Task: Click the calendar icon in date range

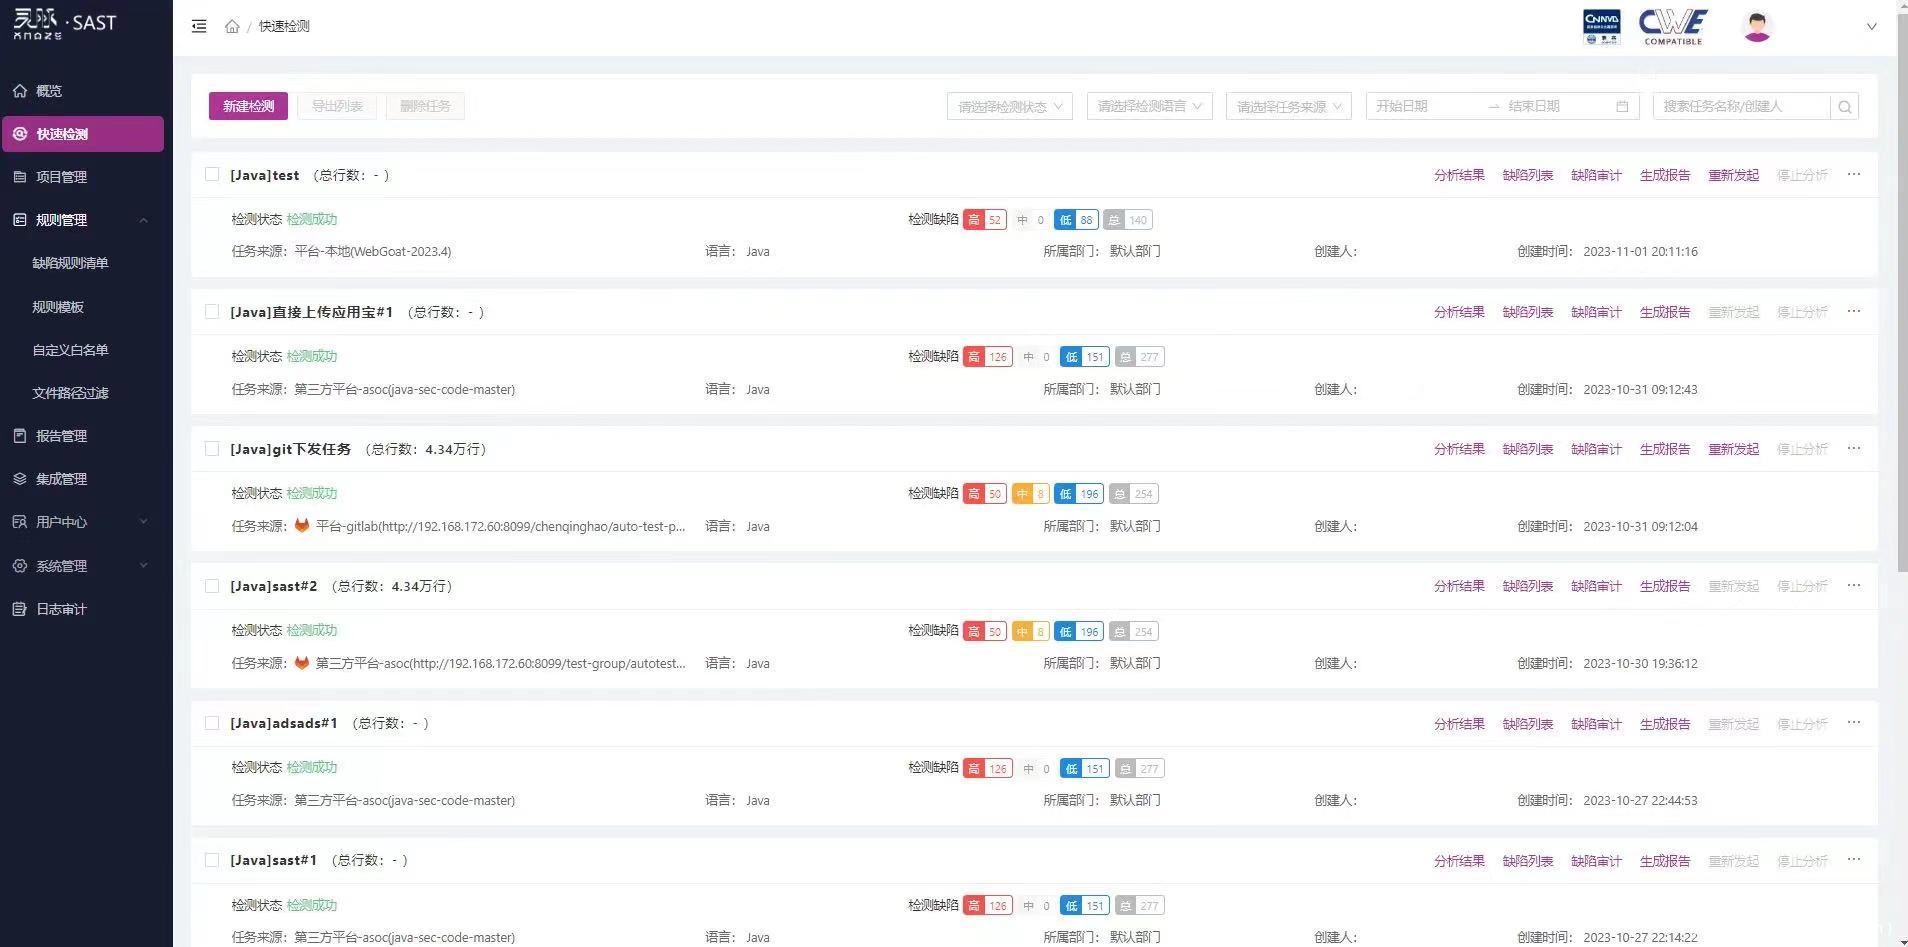Action: click(1622, 107)
